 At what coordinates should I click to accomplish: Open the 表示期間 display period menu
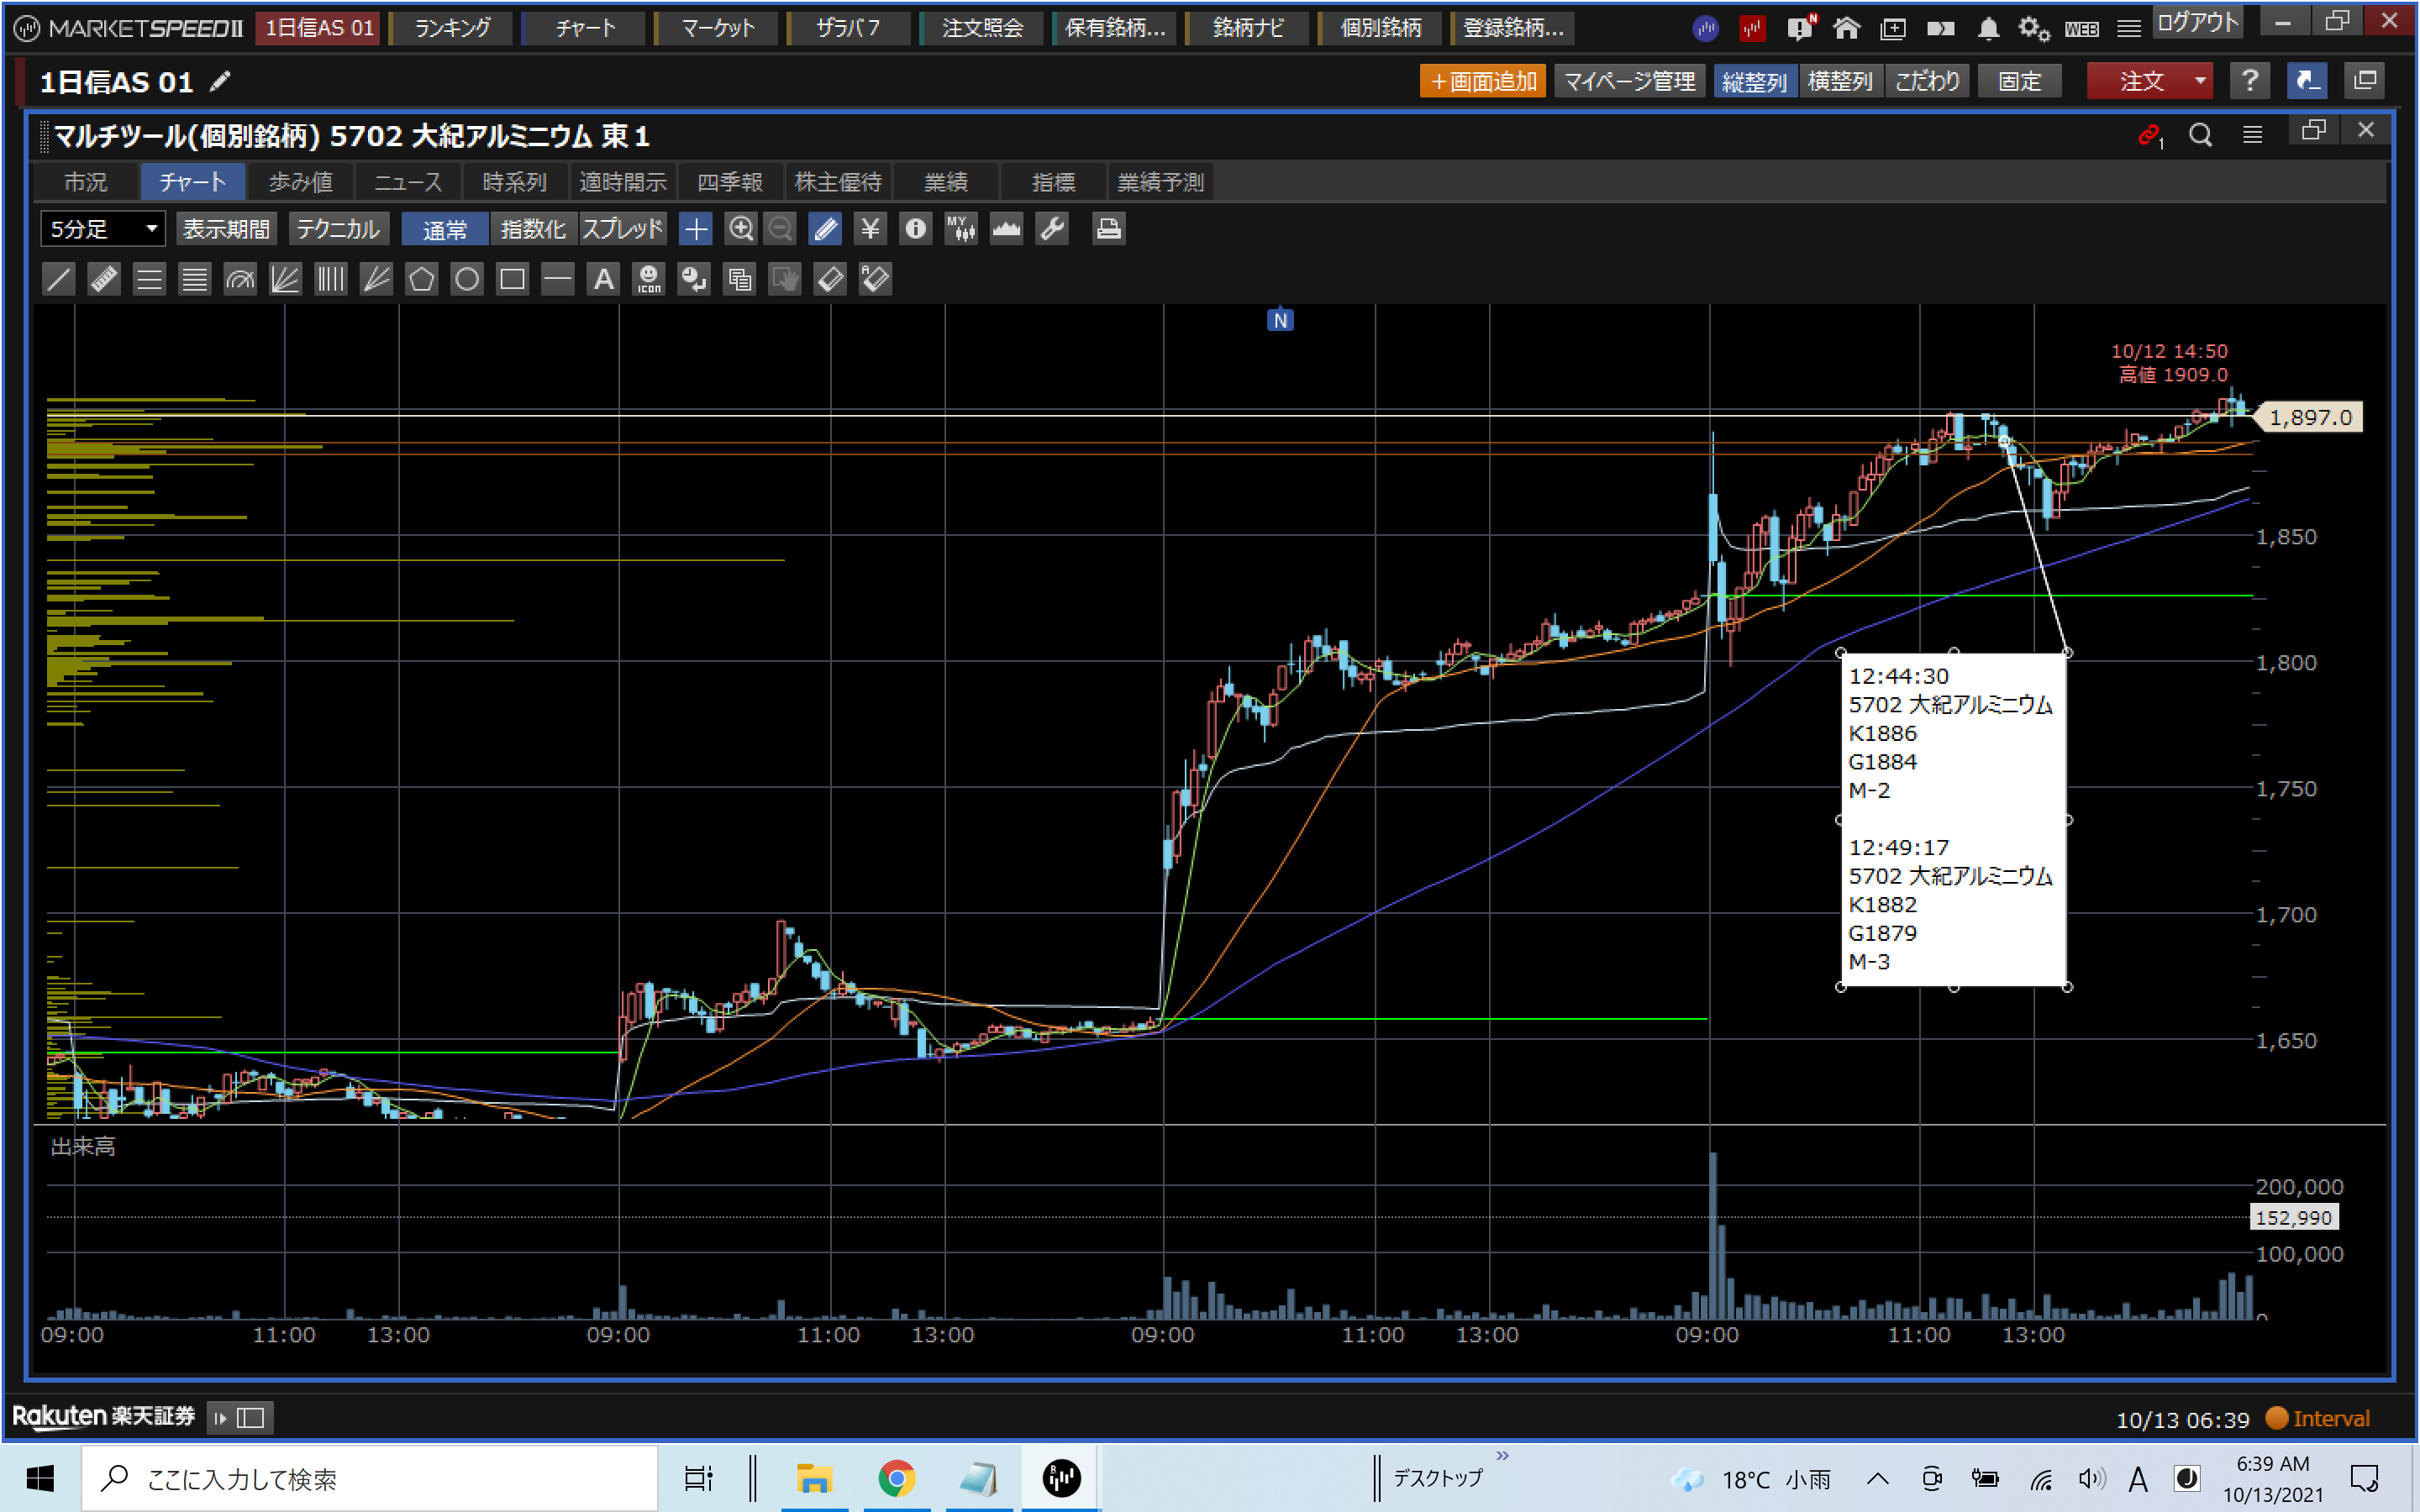click(x=227, y=229)
